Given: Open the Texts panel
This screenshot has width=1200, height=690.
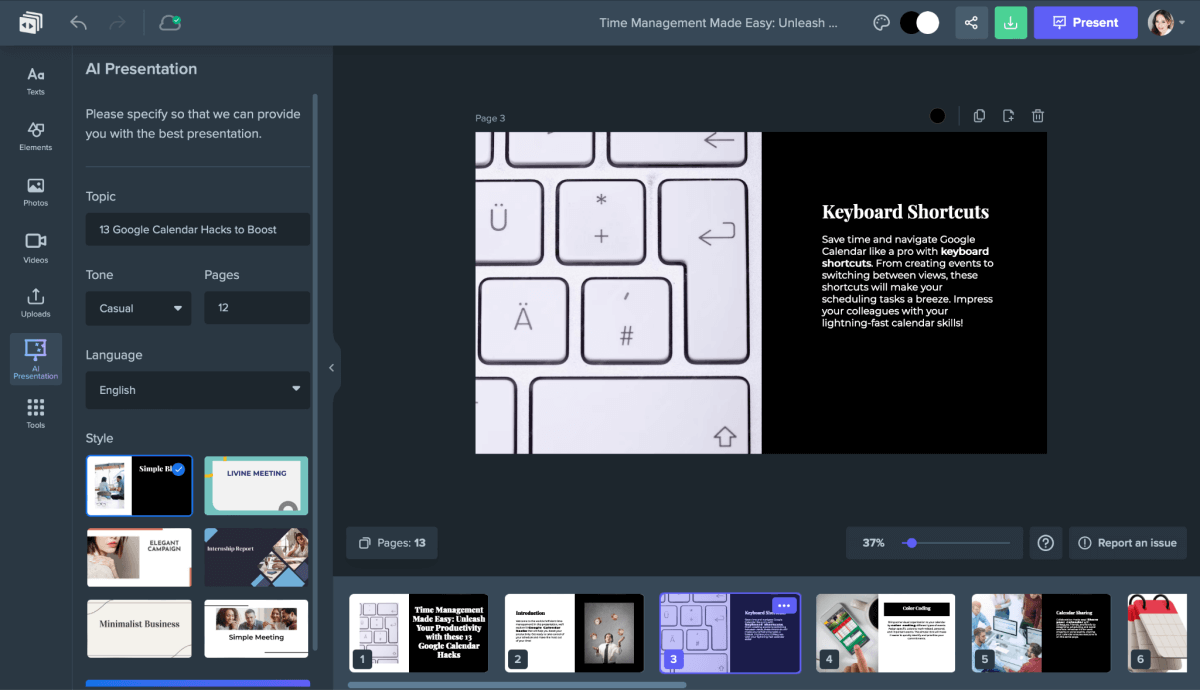Looking at the screenshot, I should (x=36, y=81).
